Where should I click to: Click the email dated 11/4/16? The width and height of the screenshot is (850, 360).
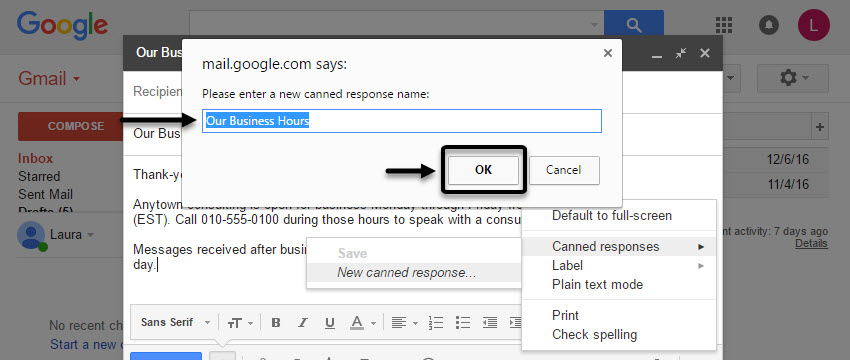click(x=788, y=184)
